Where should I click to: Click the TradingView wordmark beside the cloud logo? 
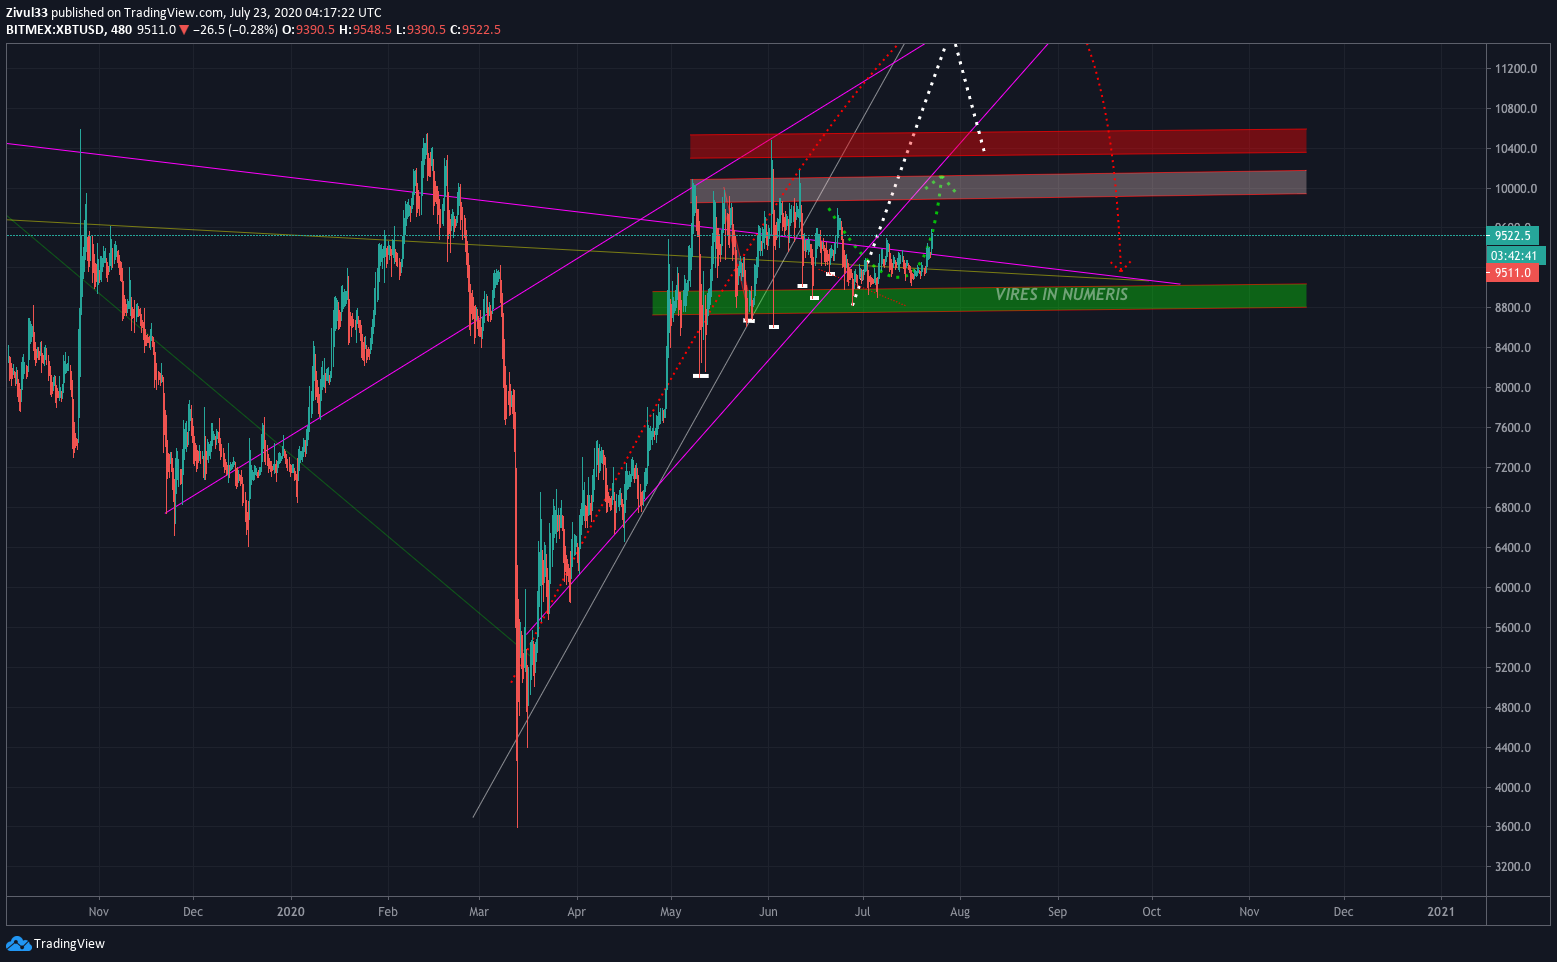click(69, 943)
